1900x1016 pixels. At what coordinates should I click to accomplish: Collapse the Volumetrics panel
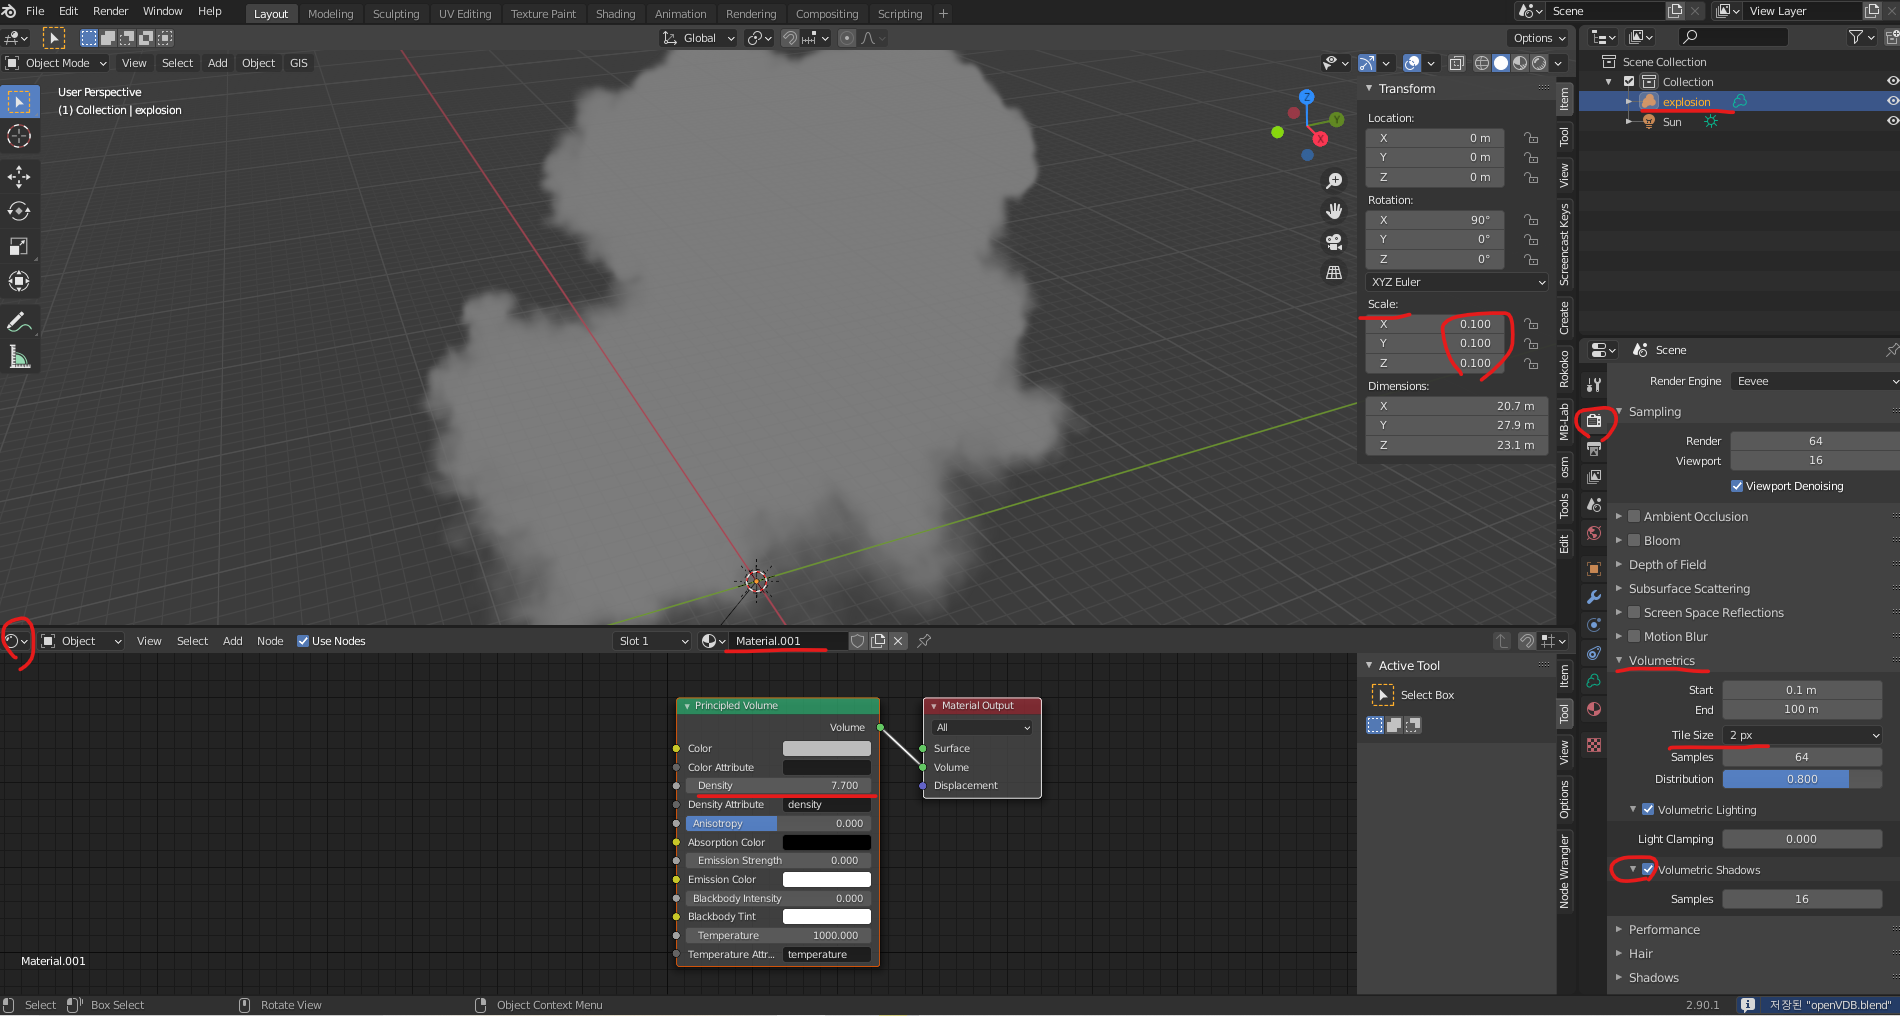click(1661, 661)
